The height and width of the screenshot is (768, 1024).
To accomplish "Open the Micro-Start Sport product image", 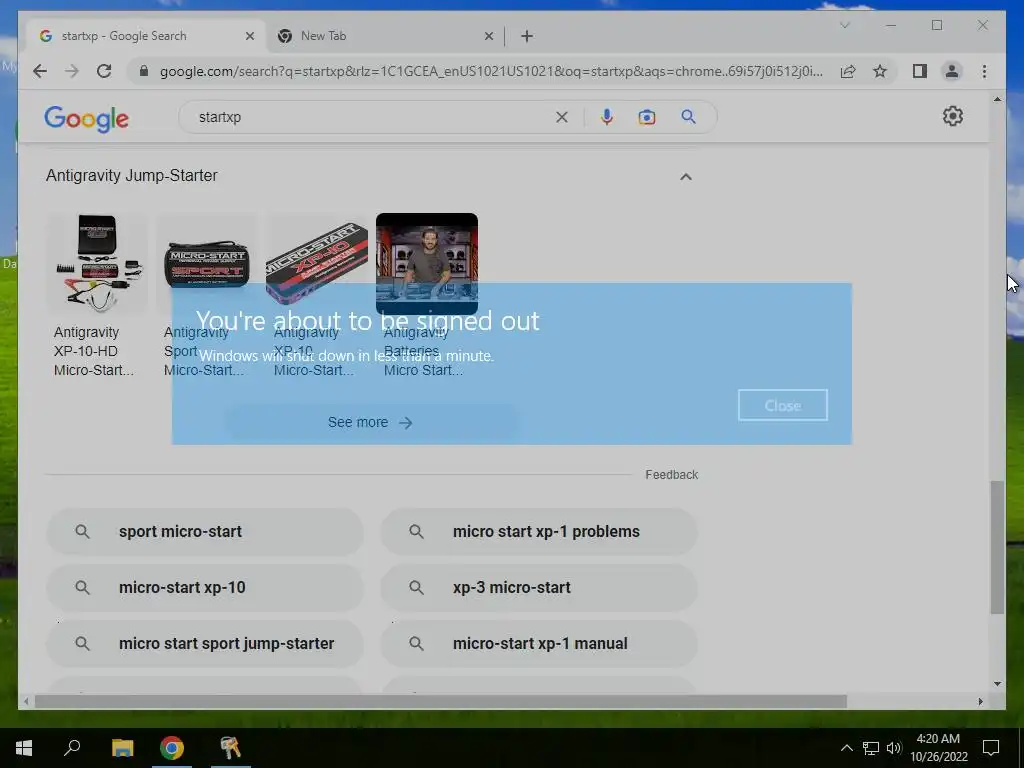I will (207, 264).
